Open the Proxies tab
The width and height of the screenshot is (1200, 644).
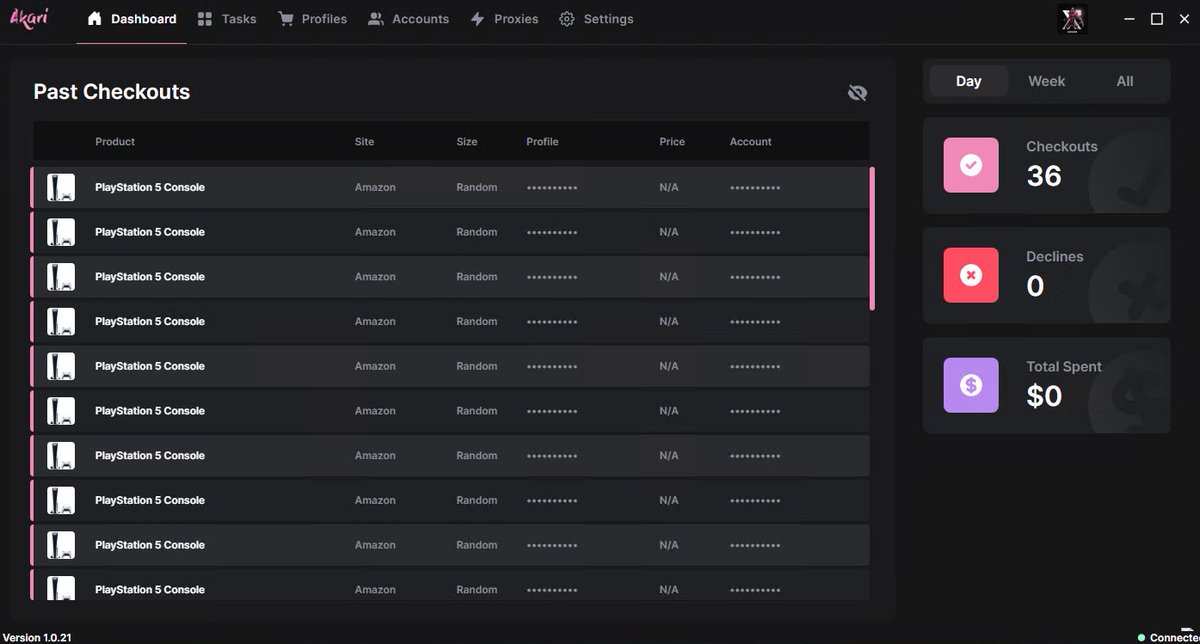(x=504, y=19)
